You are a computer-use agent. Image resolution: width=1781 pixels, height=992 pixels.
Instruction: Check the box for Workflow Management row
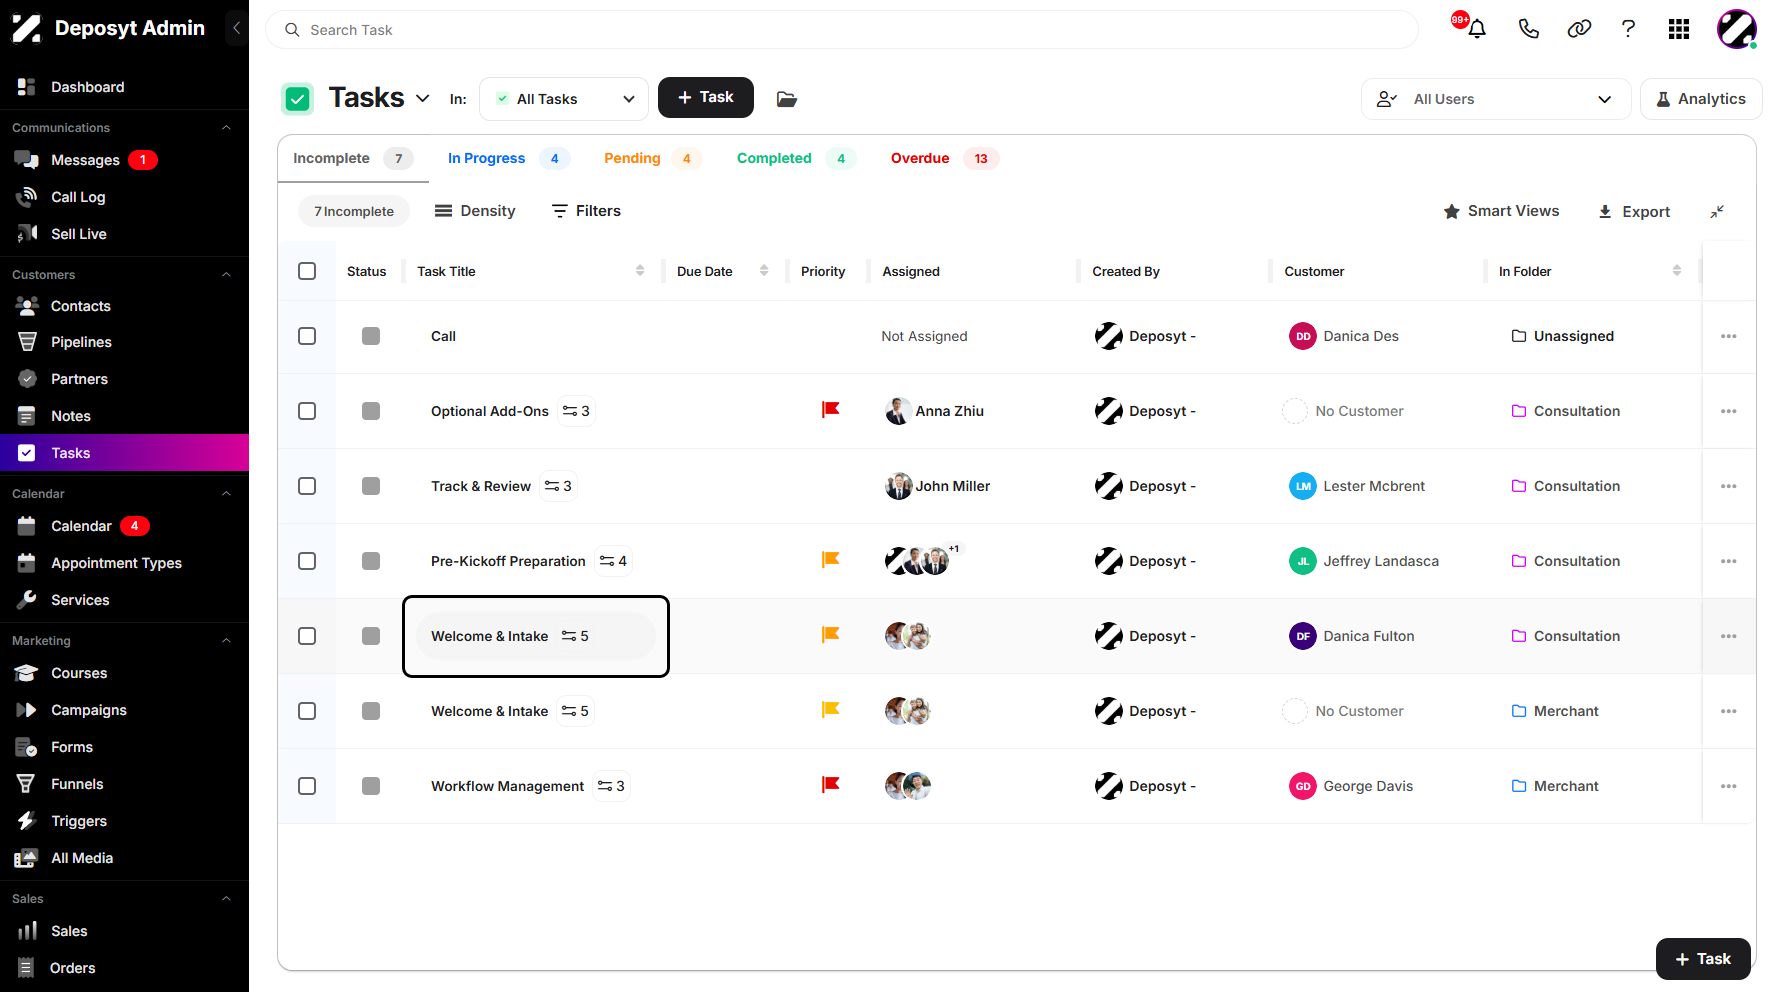tap(307, 786)
